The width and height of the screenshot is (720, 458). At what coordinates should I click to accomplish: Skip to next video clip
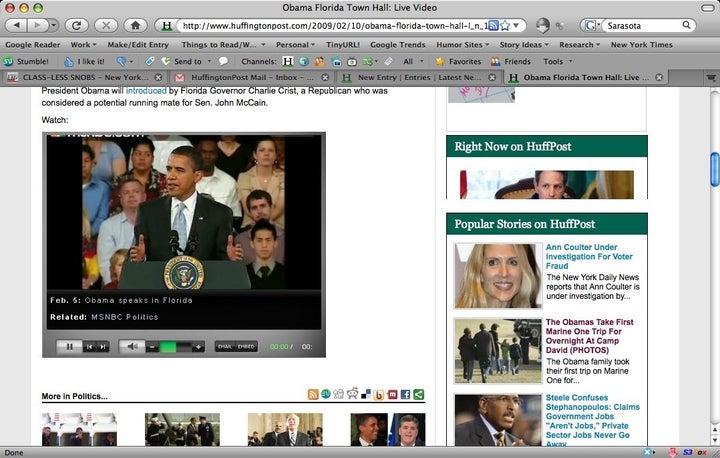click(x=103, y=346)
